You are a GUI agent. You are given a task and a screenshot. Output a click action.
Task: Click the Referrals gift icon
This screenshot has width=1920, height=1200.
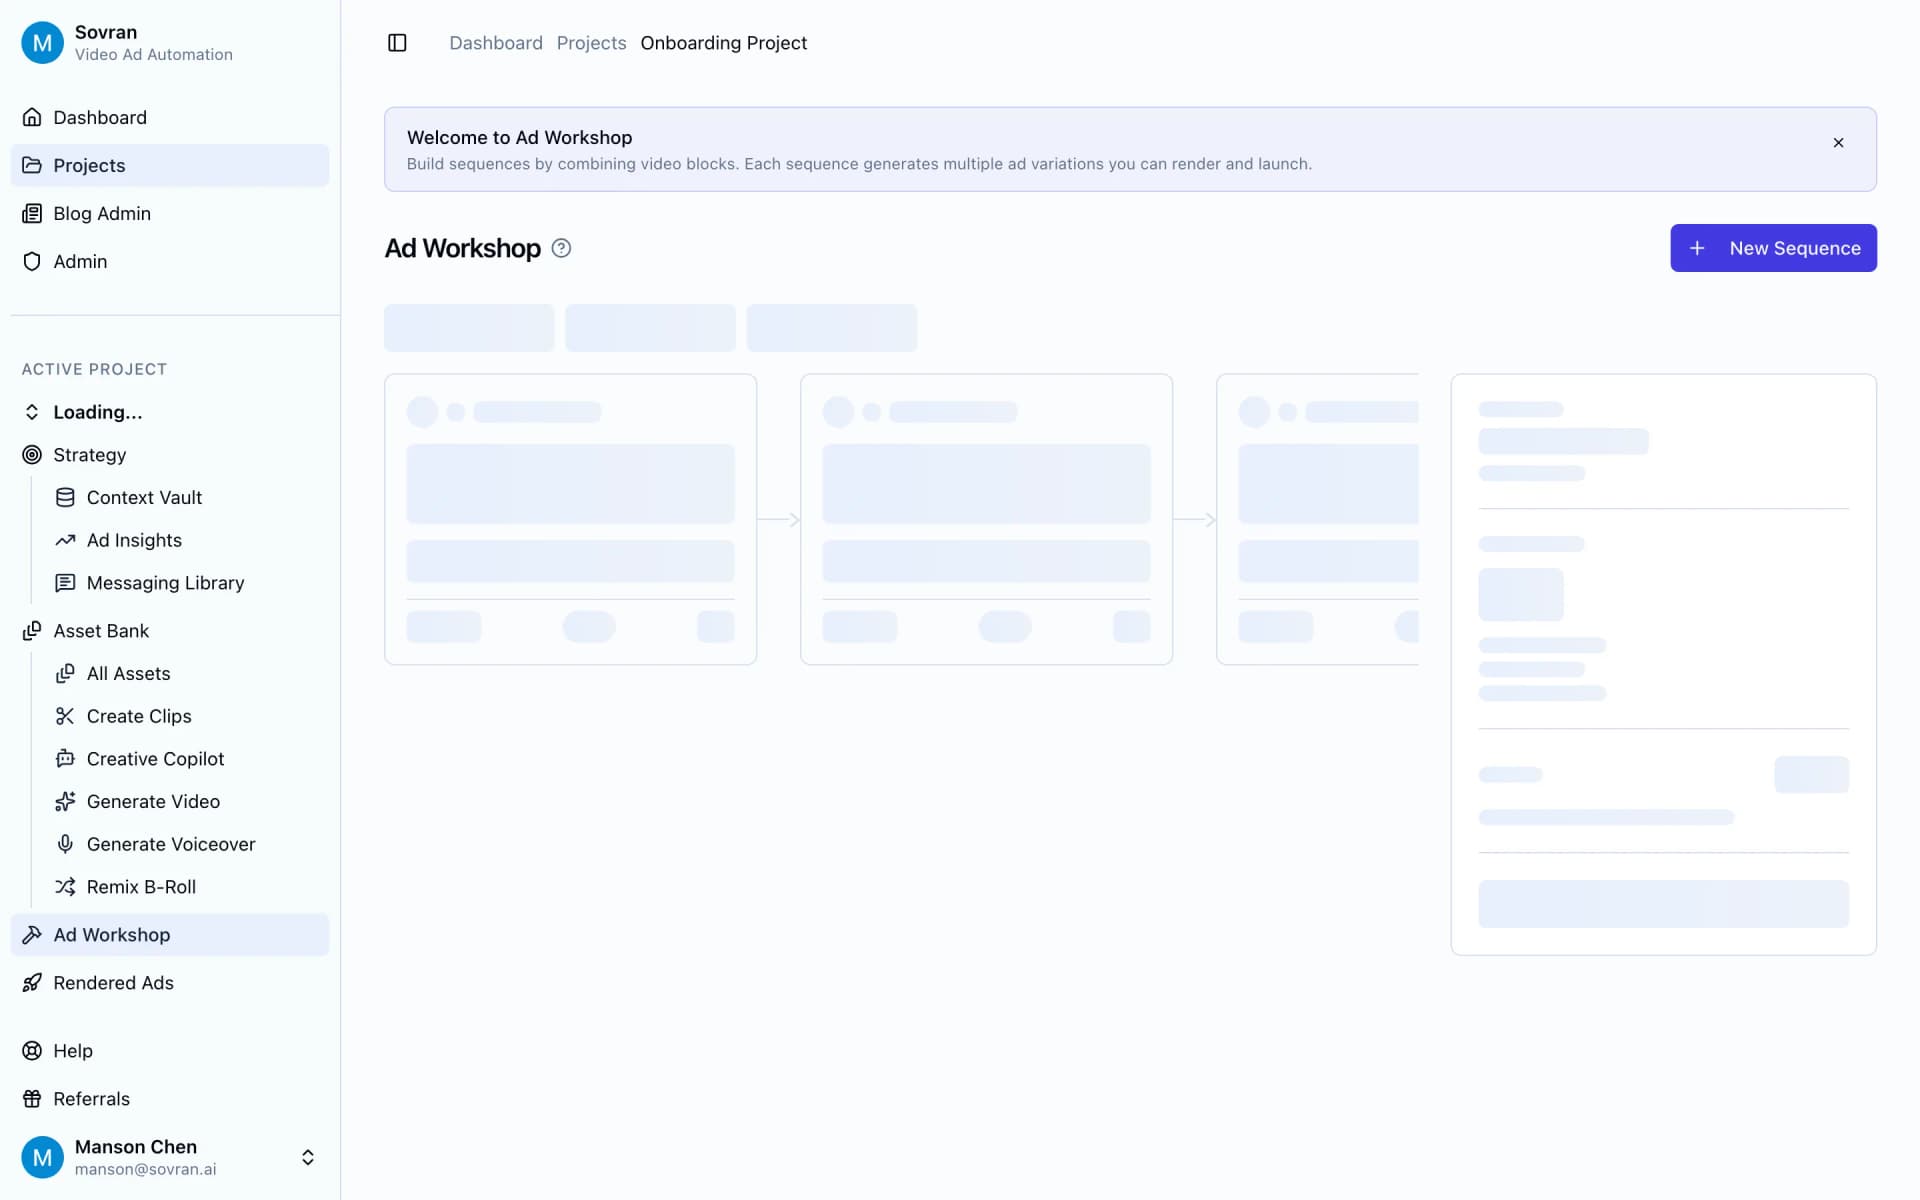pyautogui.click(x=32, y=1099)
